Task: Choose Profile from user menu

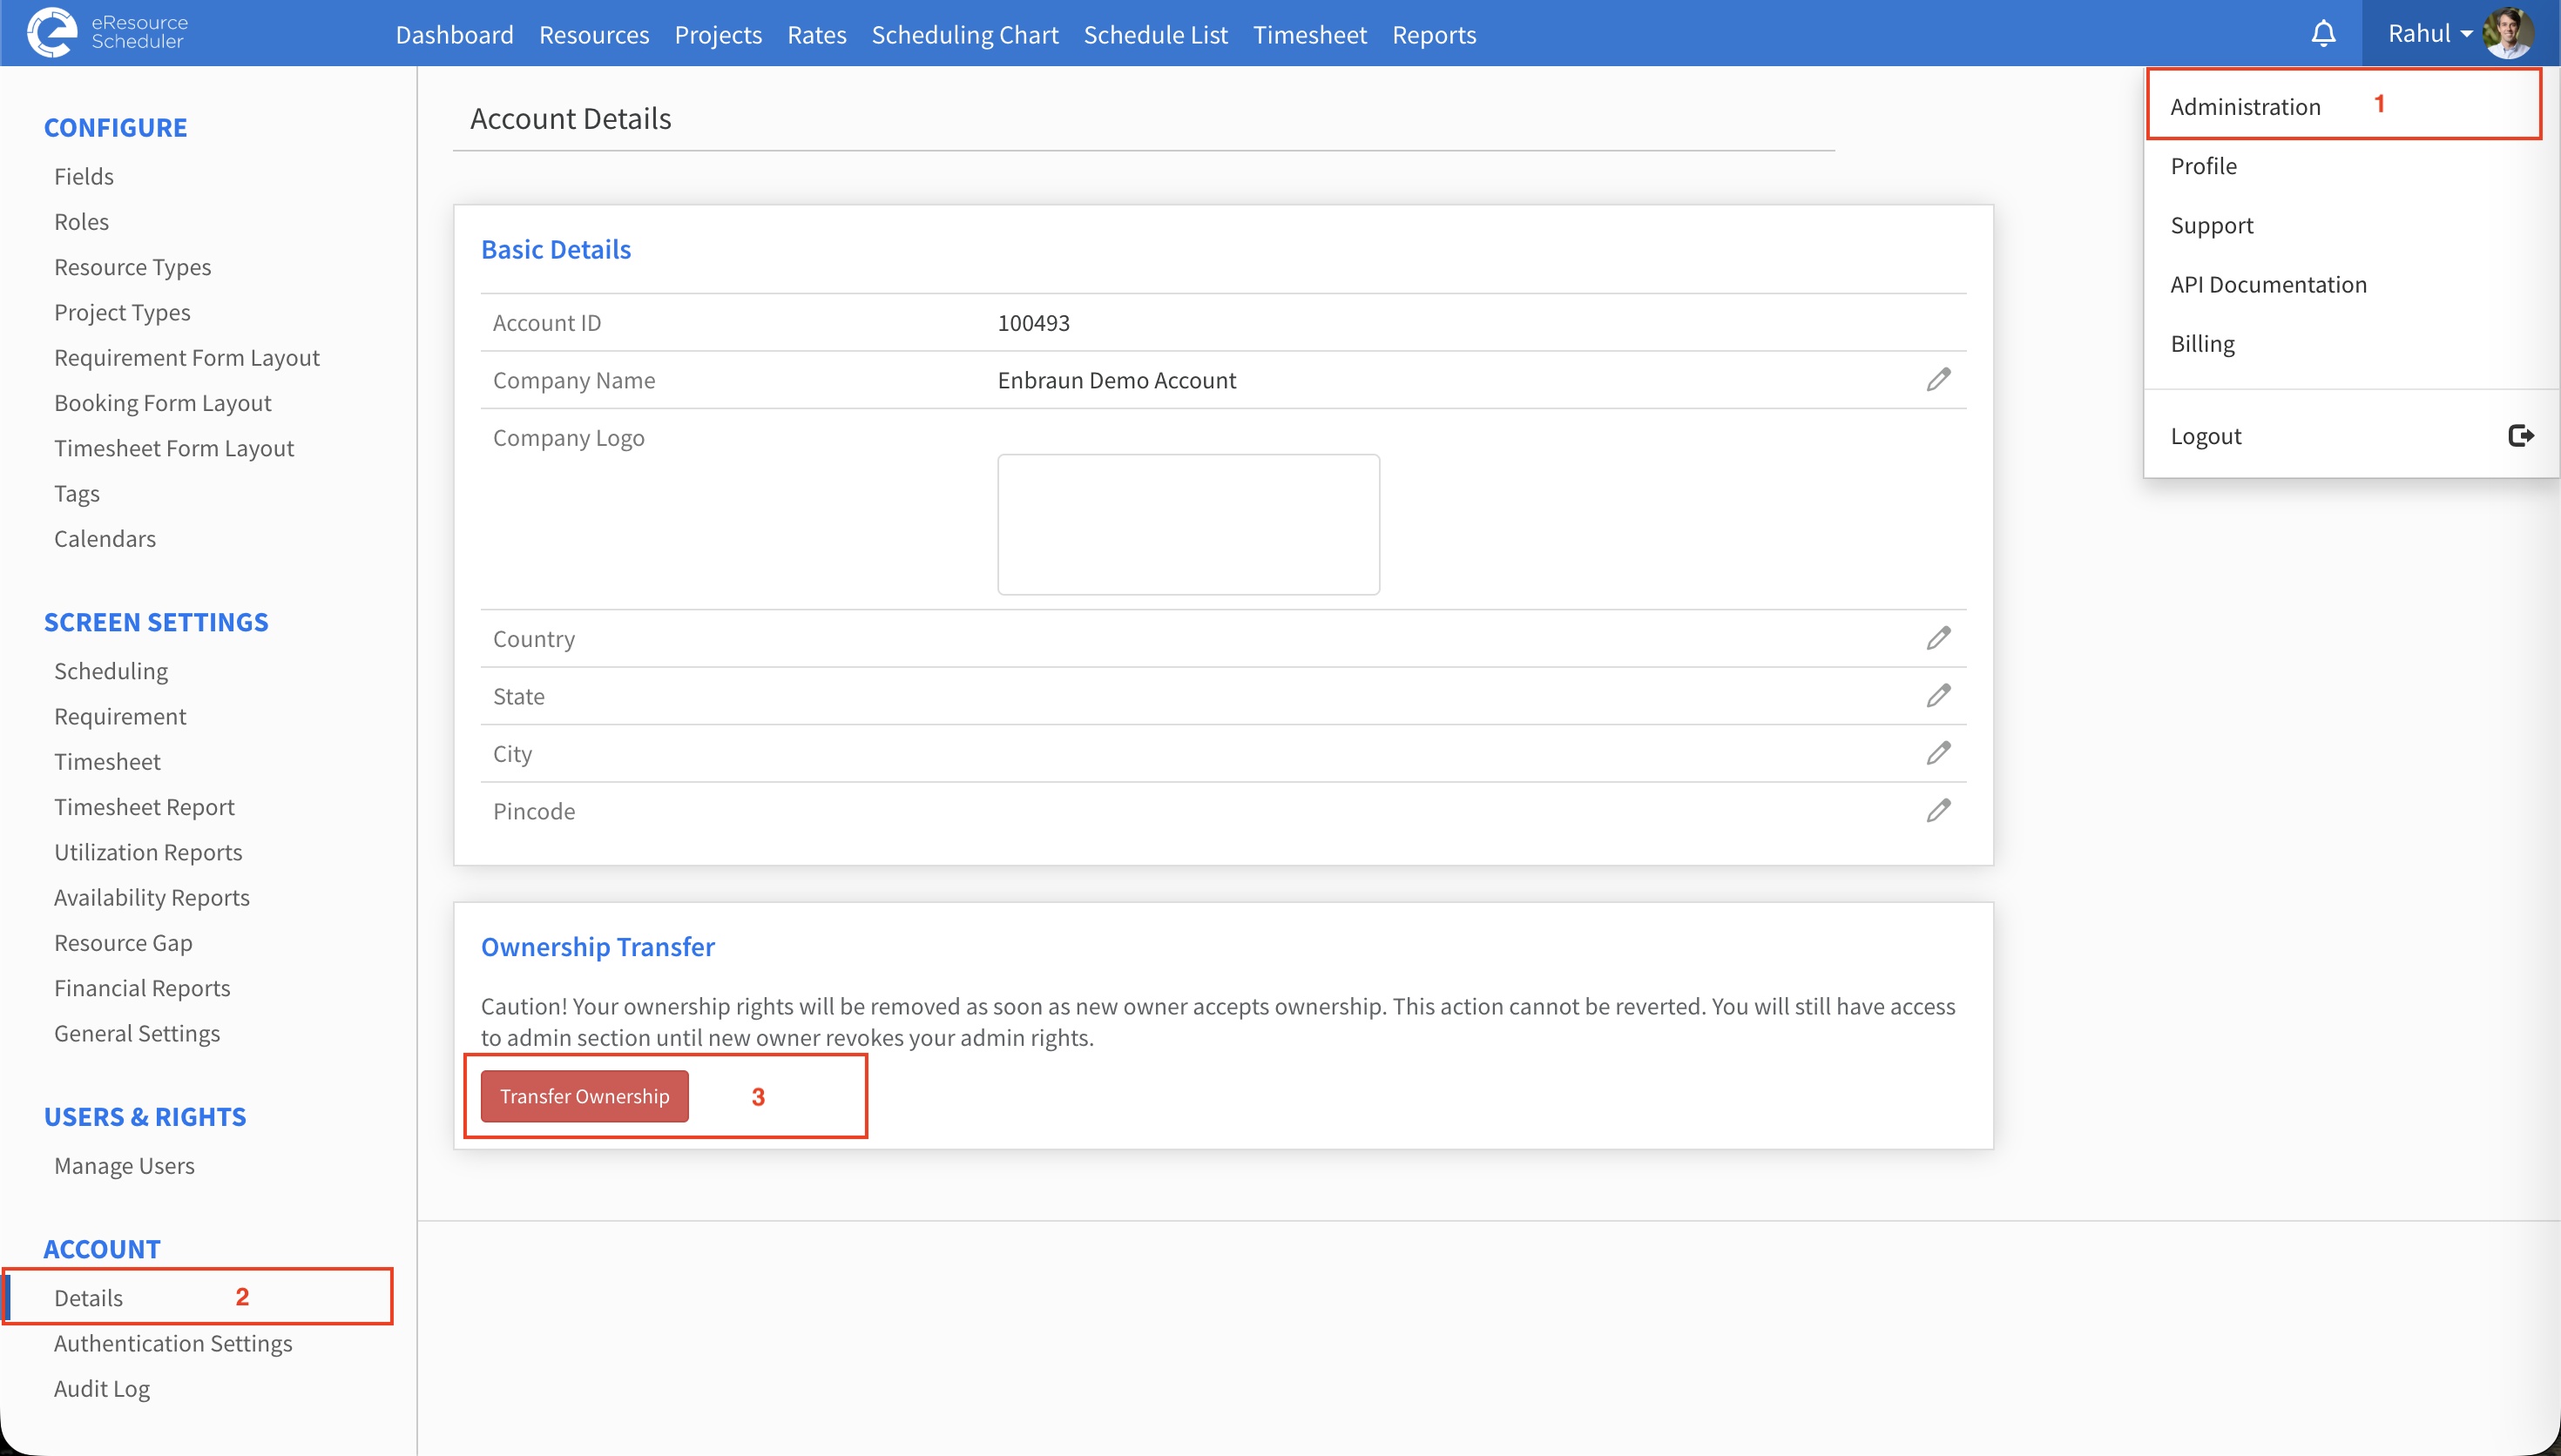Action: [x=2203, y=166]
